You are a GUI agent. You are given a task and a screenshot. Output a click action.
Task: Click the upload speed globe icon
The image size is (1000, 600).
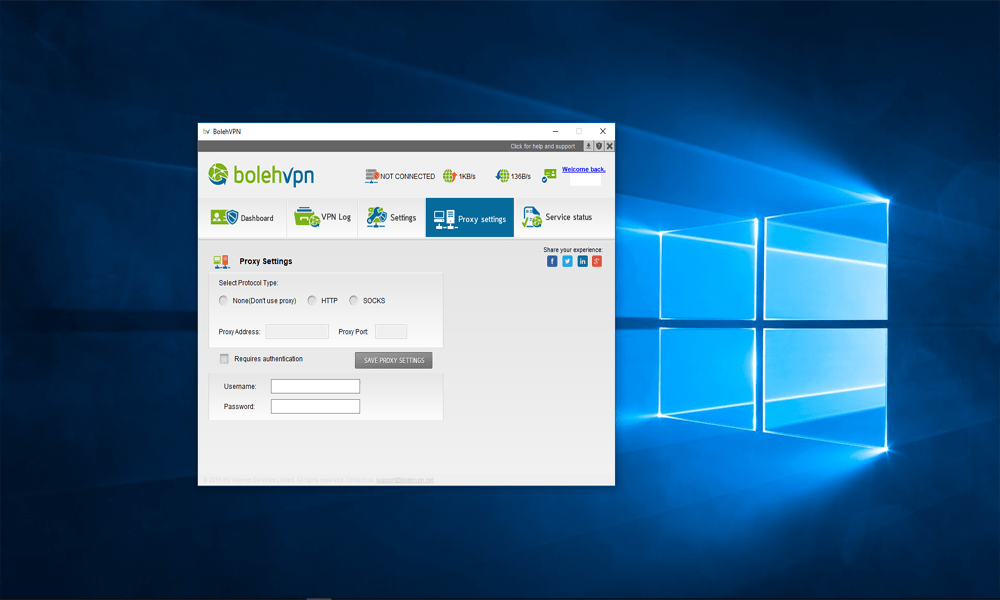click(450, 176)
